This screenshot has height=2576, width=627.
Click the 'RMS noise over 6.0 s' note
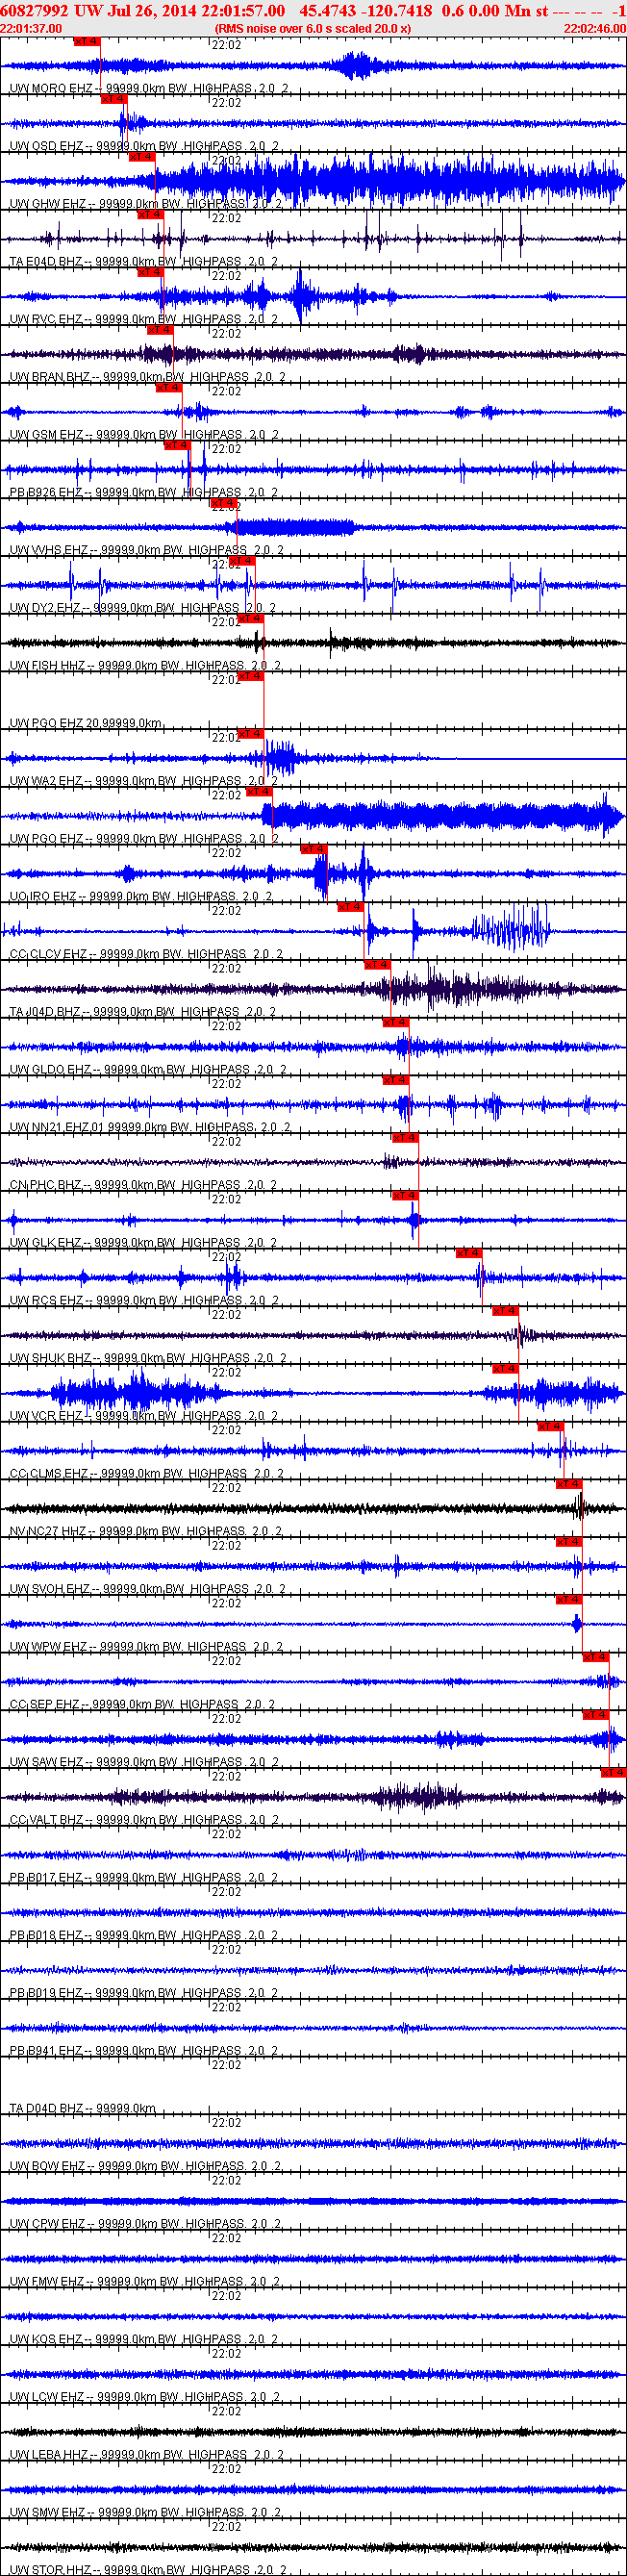(313, 29)
